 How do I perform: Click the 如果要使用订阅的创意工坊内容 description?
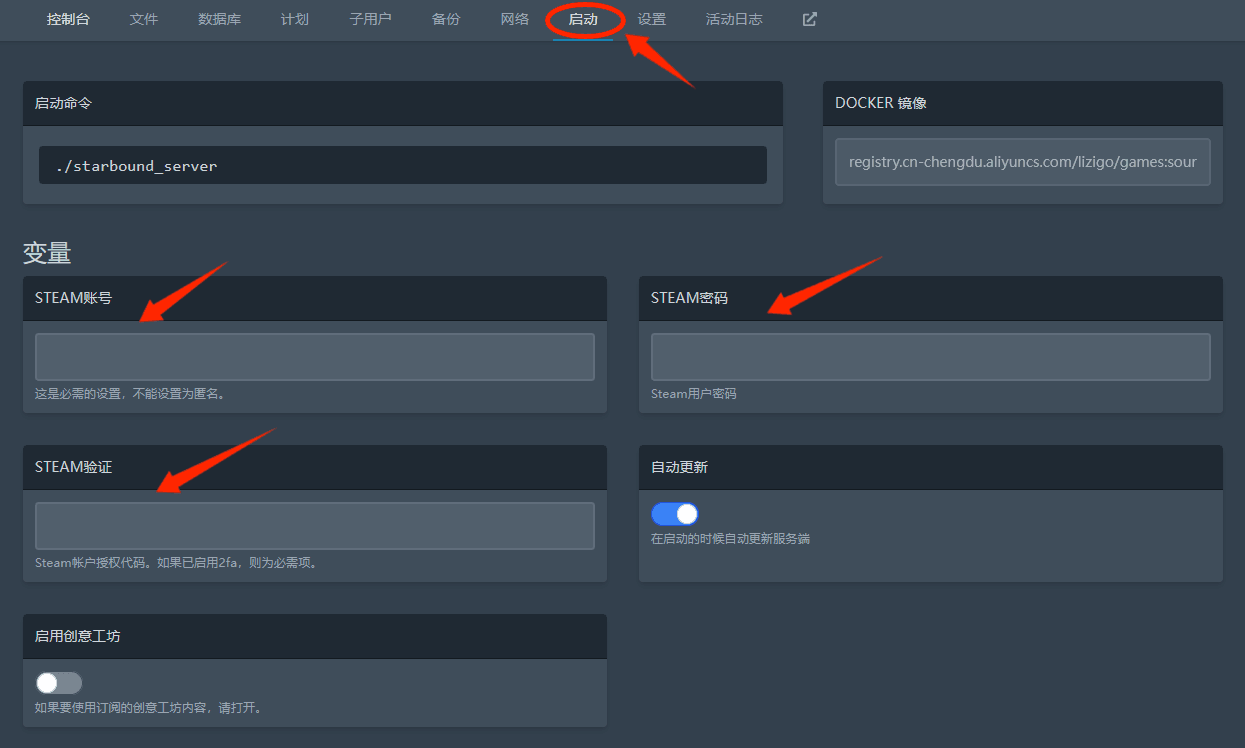click(148, 708)
